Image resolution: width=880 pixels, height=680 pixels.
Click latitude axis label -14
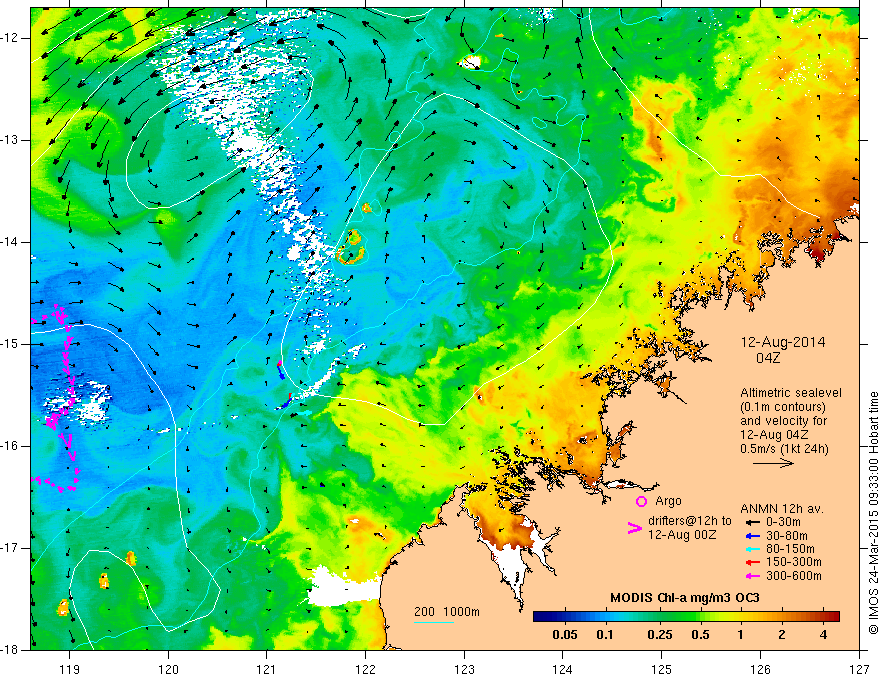click(10, 242)
